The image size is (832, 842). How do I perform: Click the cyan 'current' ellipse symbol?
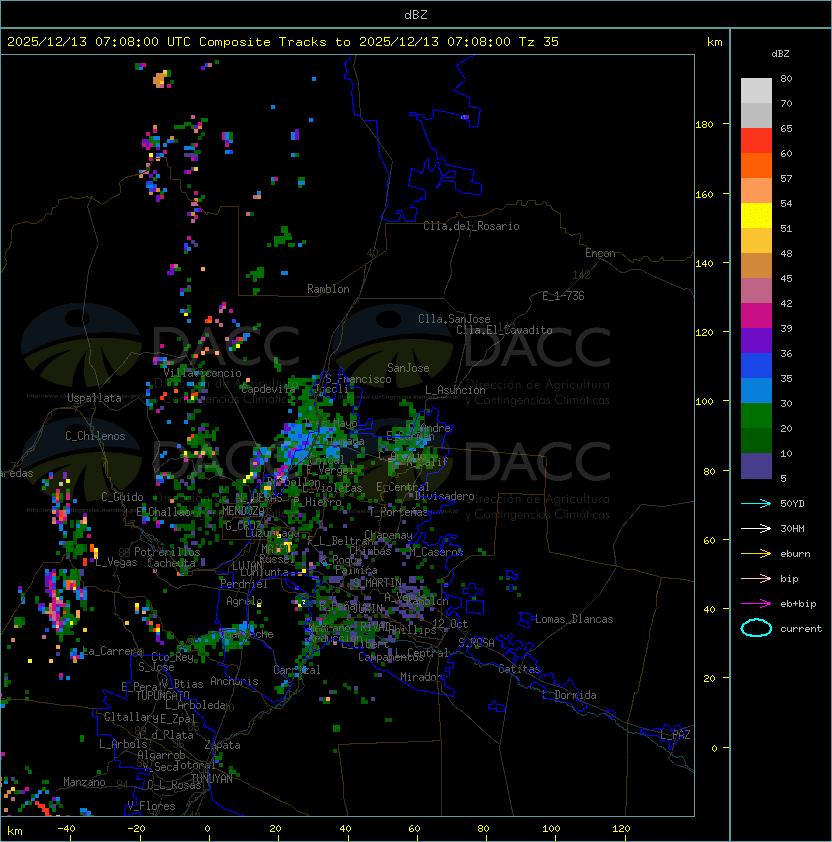[756, 628]
